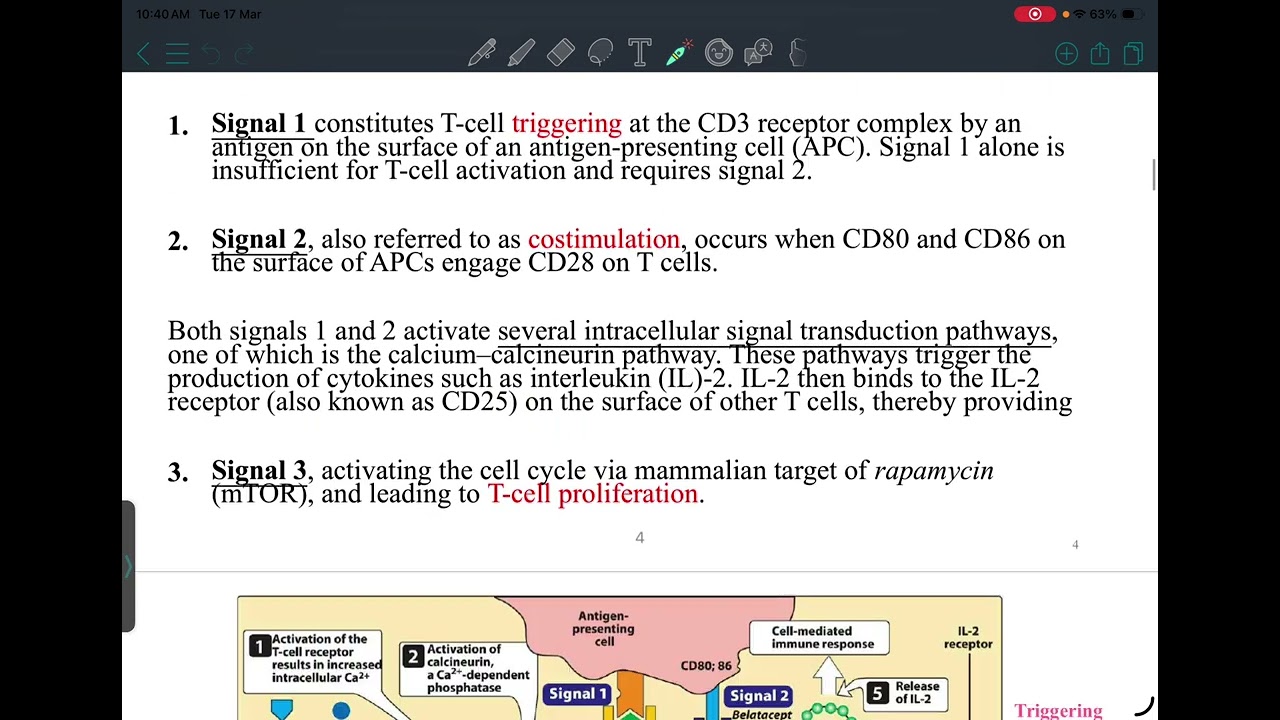Open the translate tool

coord(758,53)
